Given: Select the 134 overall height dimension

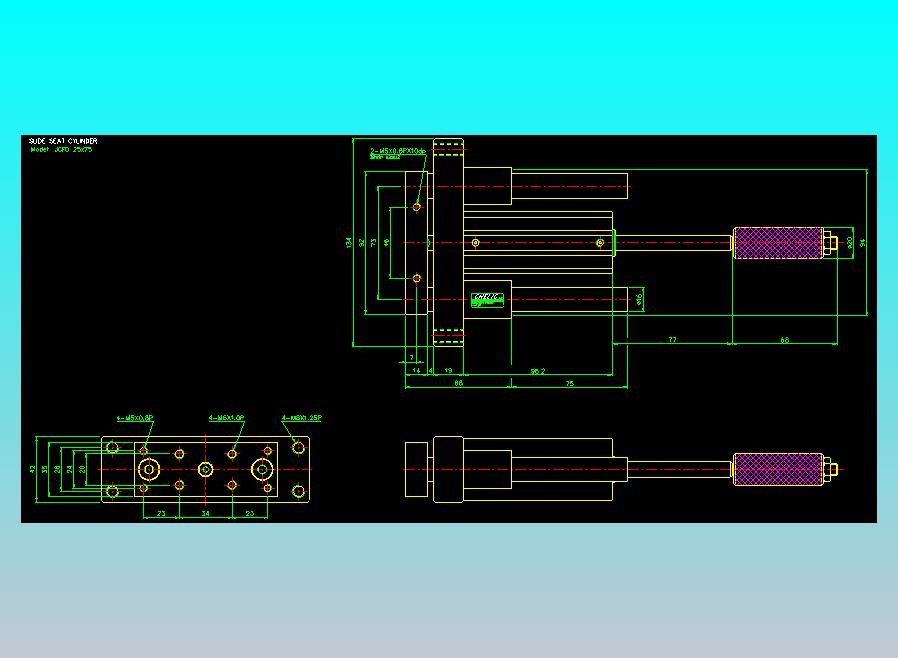Looking at the screenshot, I should (349, 243).
